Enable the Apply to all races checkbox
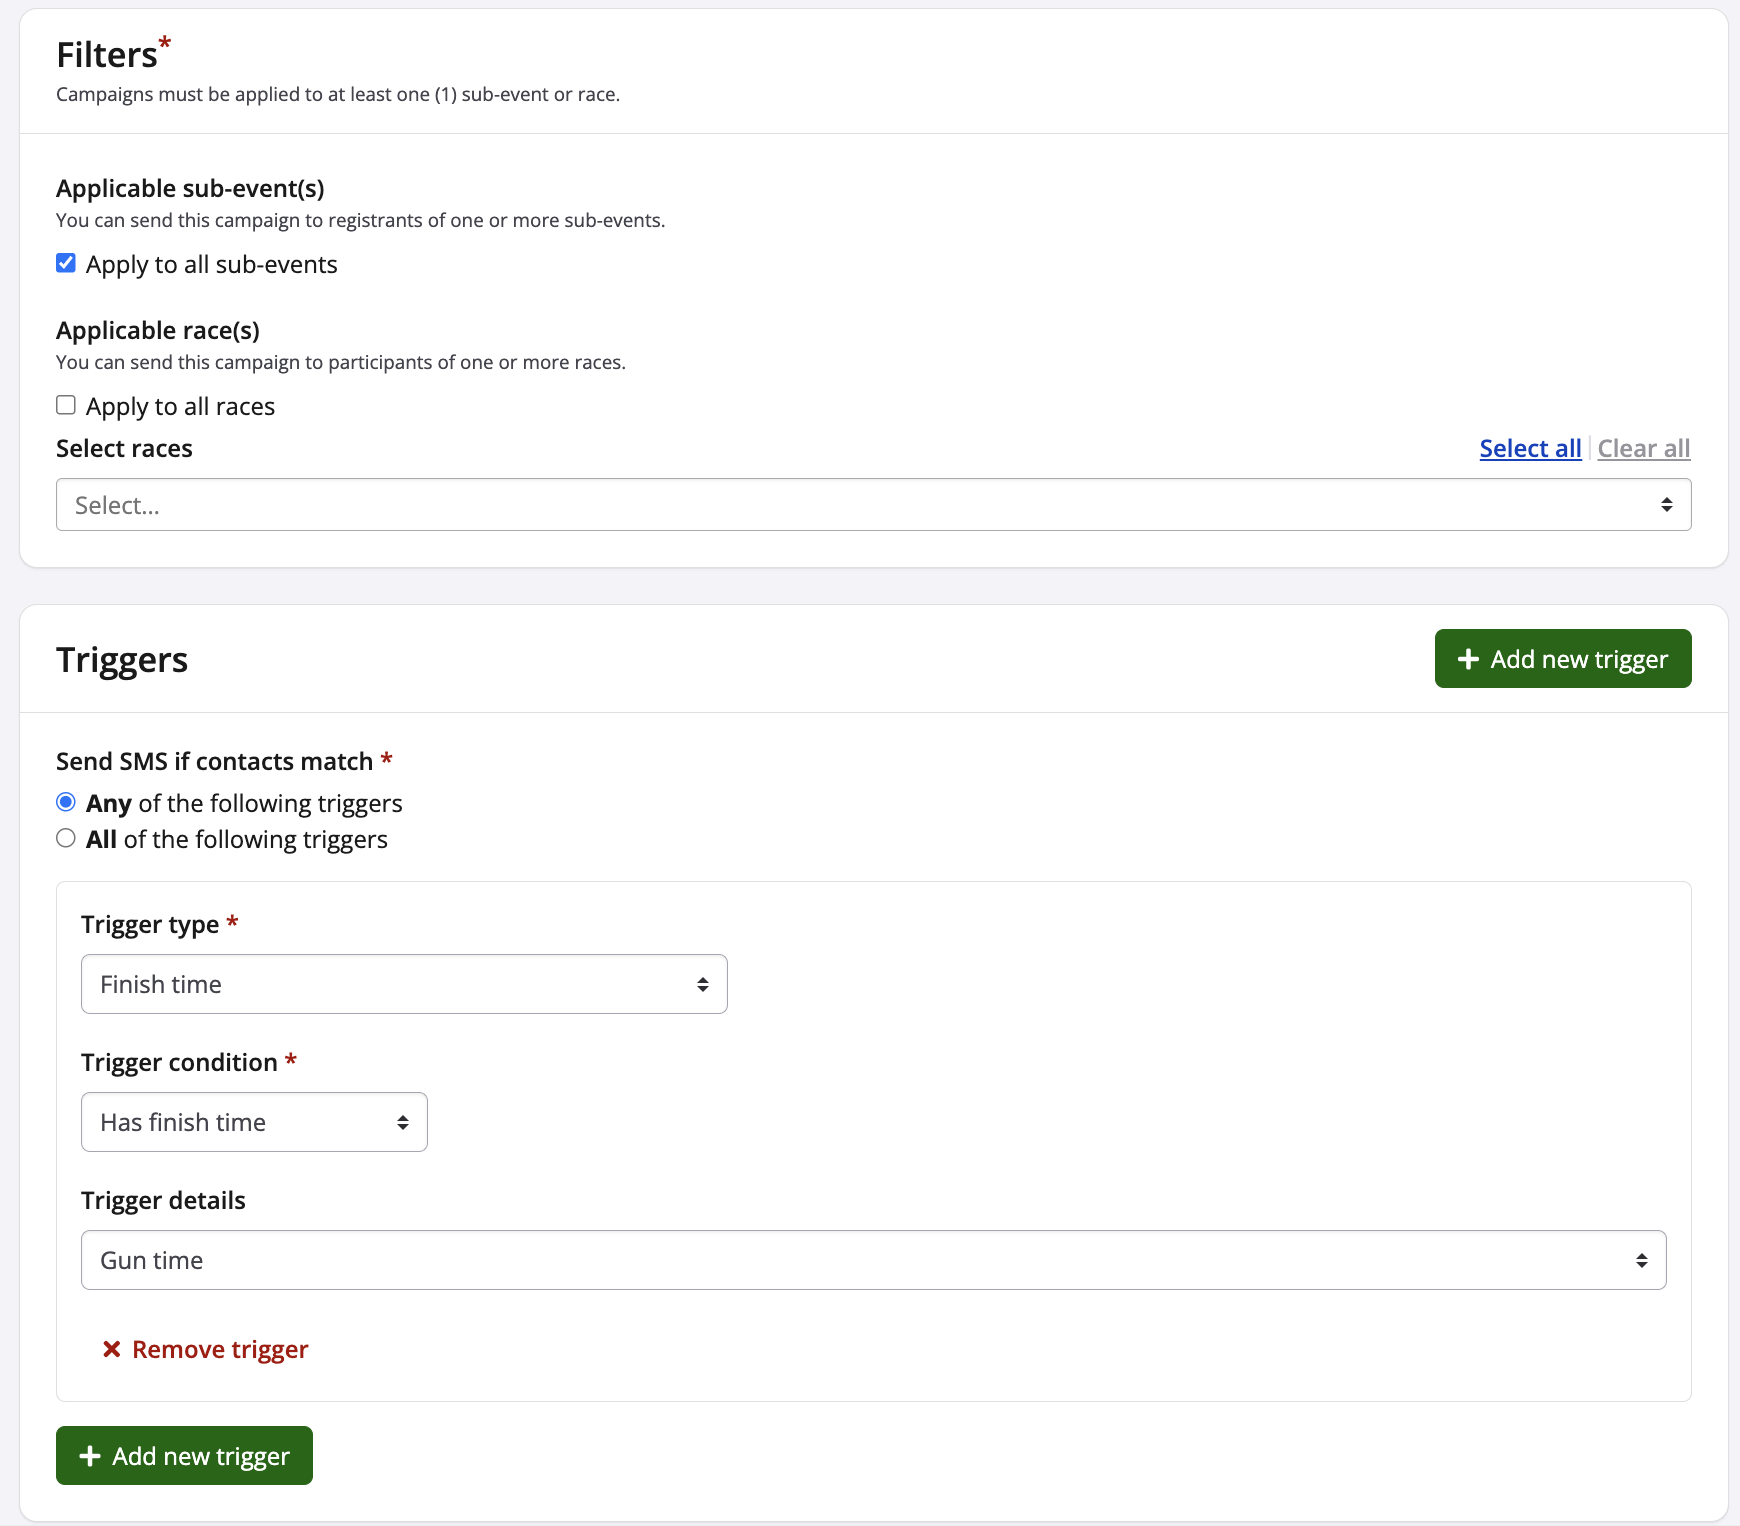1740x1526 pixels. point(66,406)
